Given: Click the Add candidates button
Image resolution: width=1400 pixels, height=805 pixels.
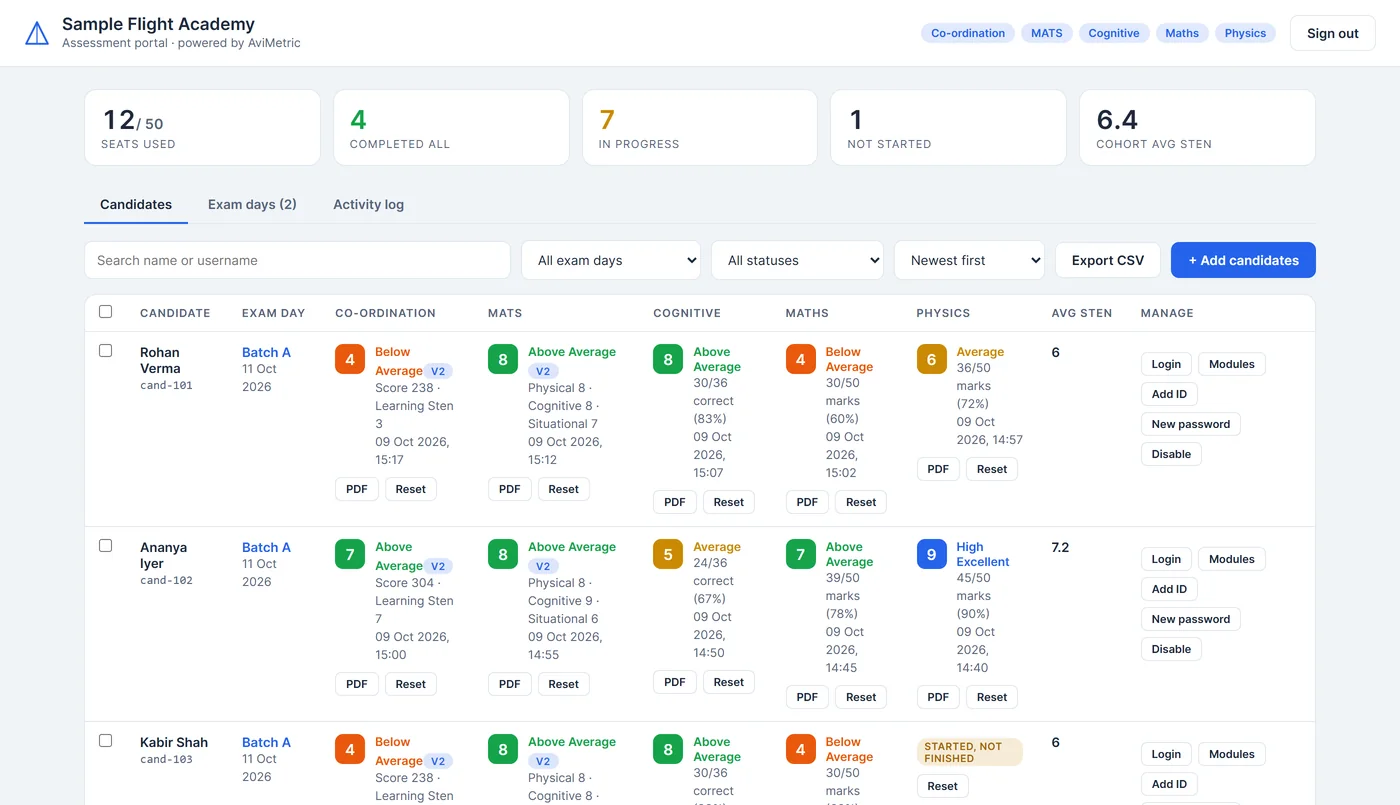Looking at the screenshot, I should [1243, 260].
